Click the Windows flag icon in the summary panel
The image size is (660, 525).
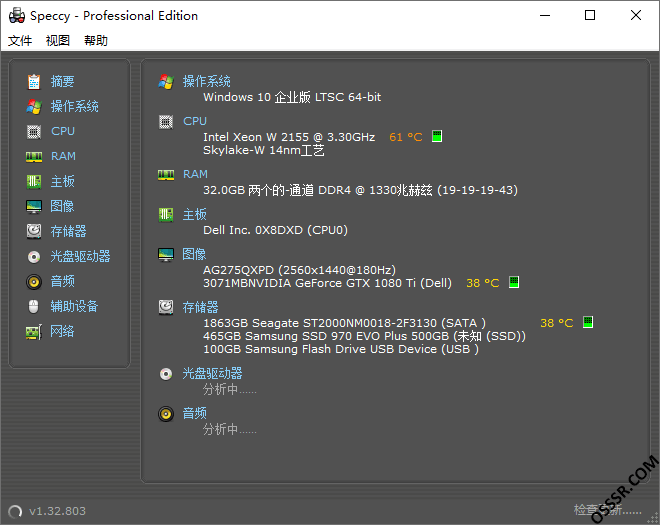tap(166, 82)
